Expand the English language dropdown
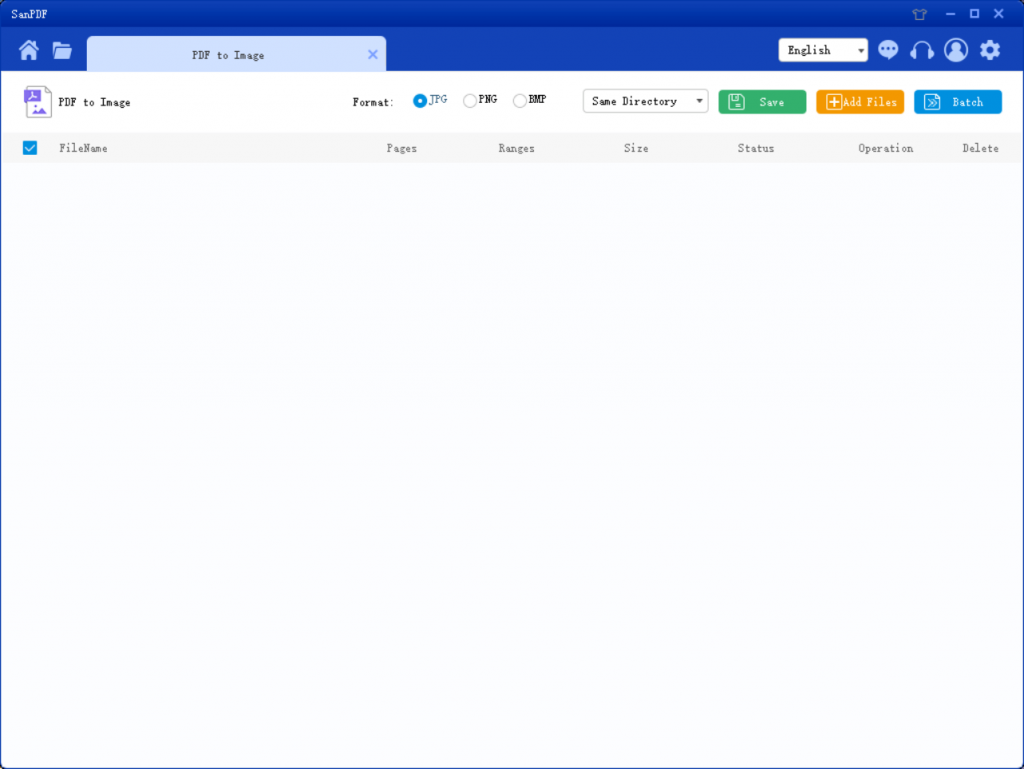The width and height of the screenshot is (1024, 769). (823, 50)
